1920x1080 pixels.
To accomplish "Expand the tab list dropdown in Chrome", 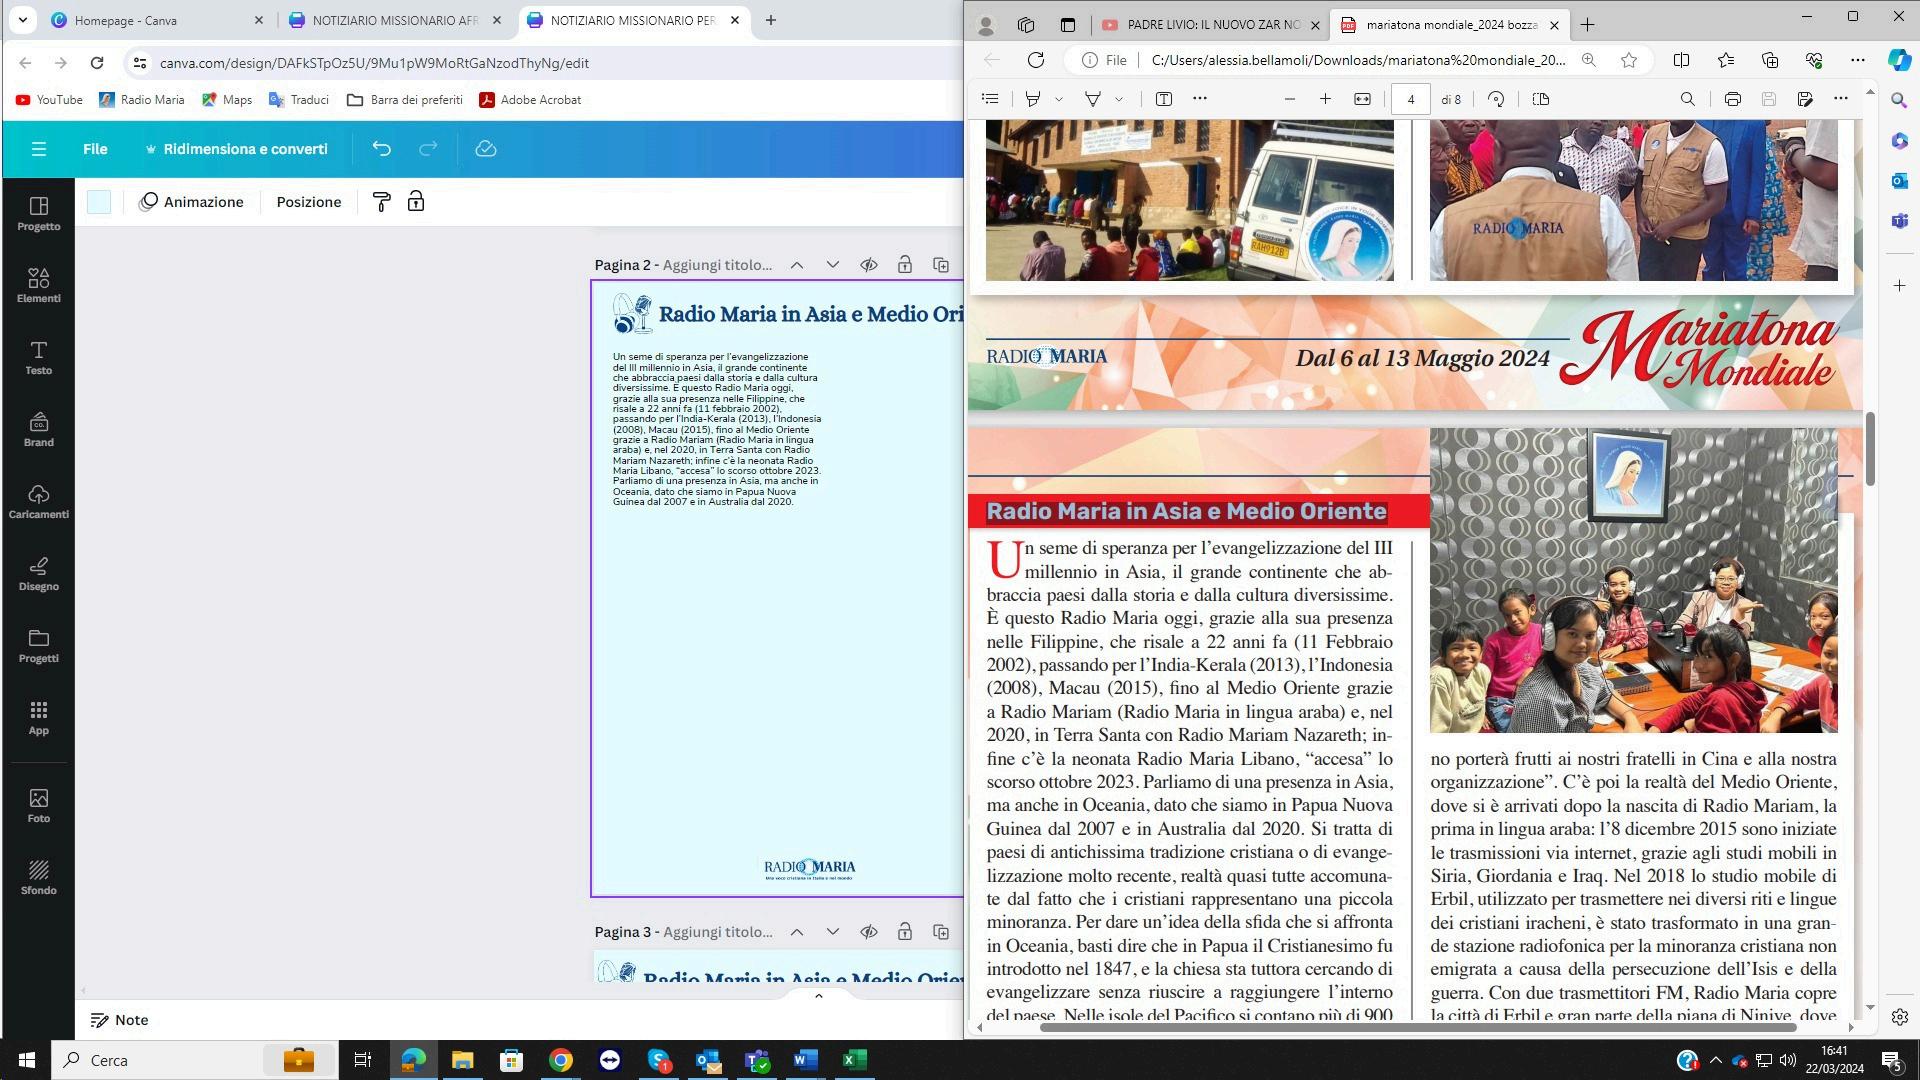I will click(22, 20).
